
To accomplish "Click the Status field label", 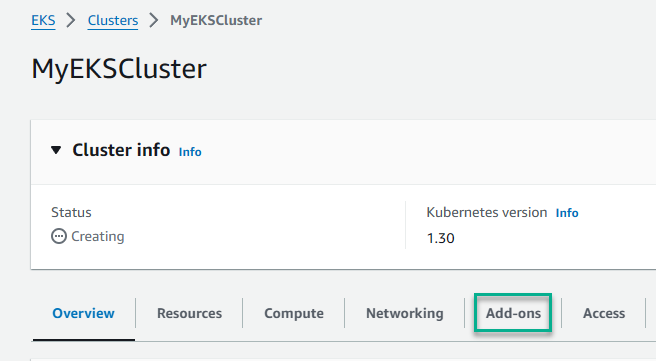I will 71,213.
